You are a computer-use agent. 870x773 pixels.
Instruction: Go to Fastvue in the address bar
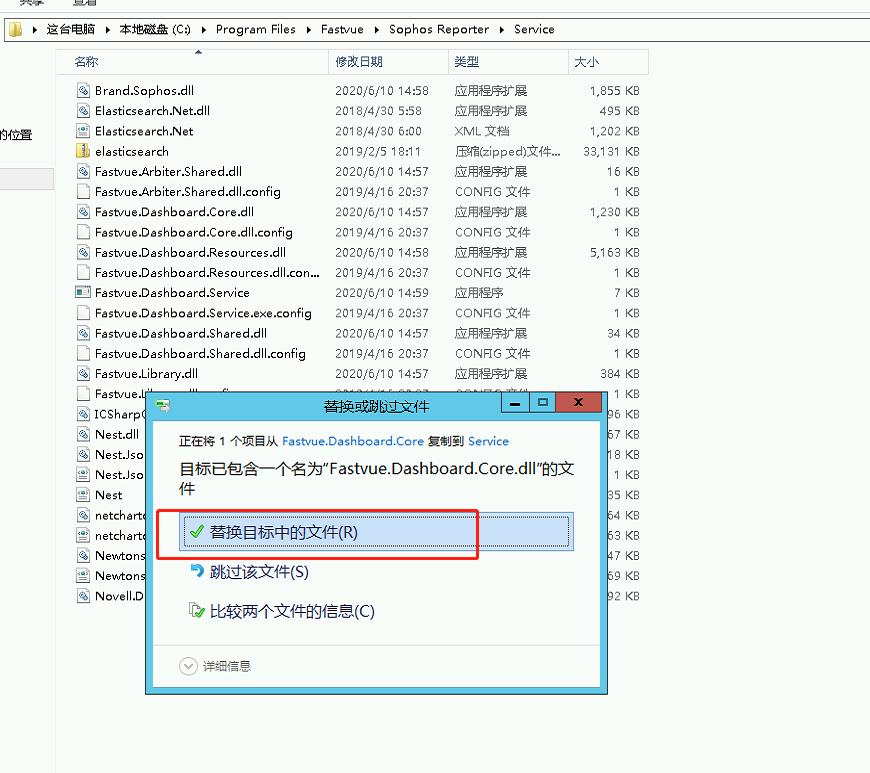pyautogui.click(x=342, y=29)
